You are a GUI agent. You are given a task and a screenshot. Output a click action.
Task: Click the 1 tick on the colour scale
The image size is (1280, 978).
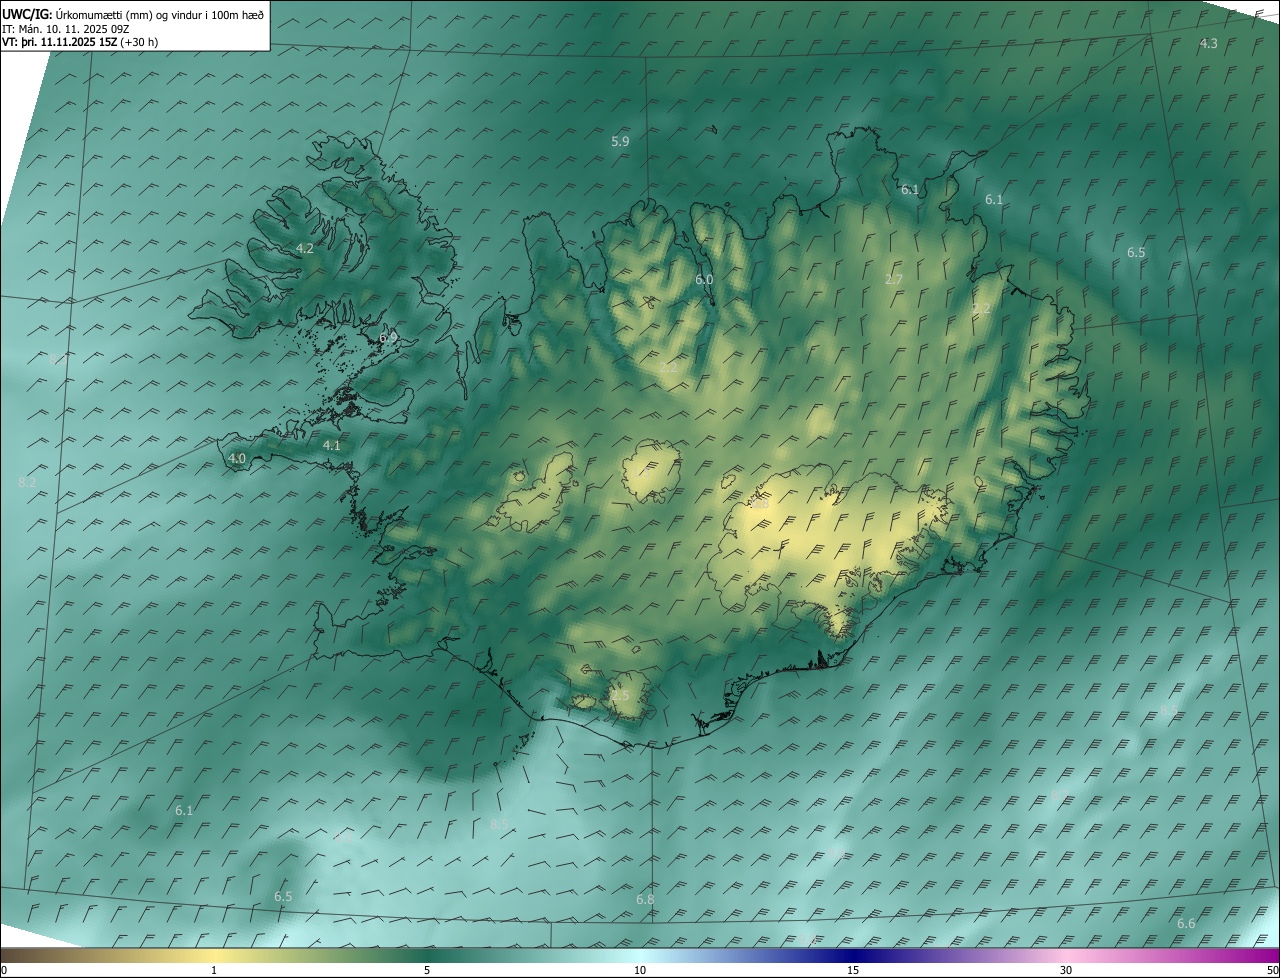[x=214, y=971]
